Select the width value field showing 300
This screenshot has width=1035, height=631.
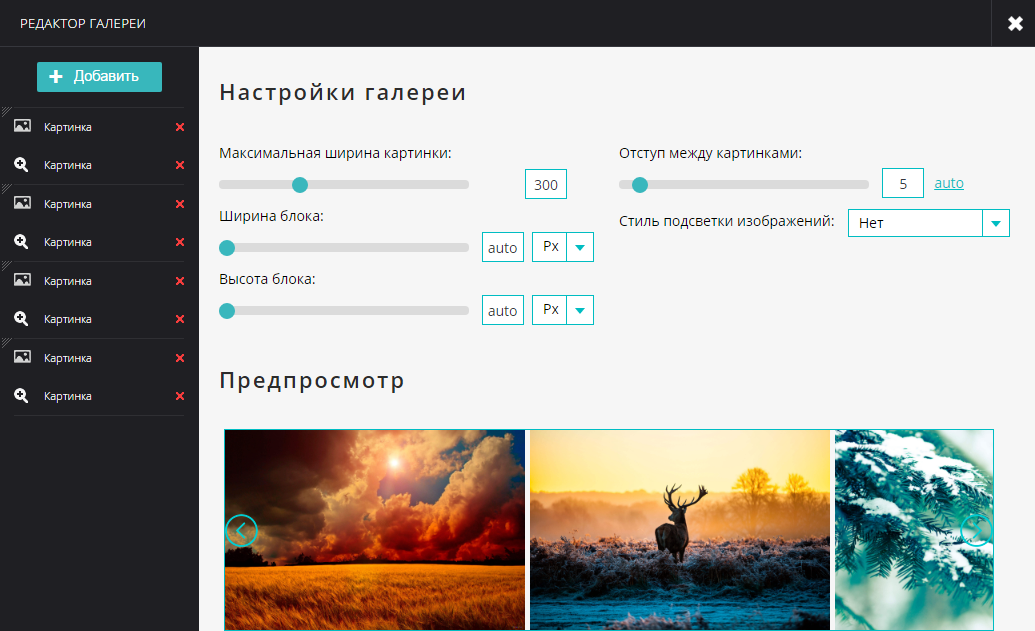[x=545, y=184]
